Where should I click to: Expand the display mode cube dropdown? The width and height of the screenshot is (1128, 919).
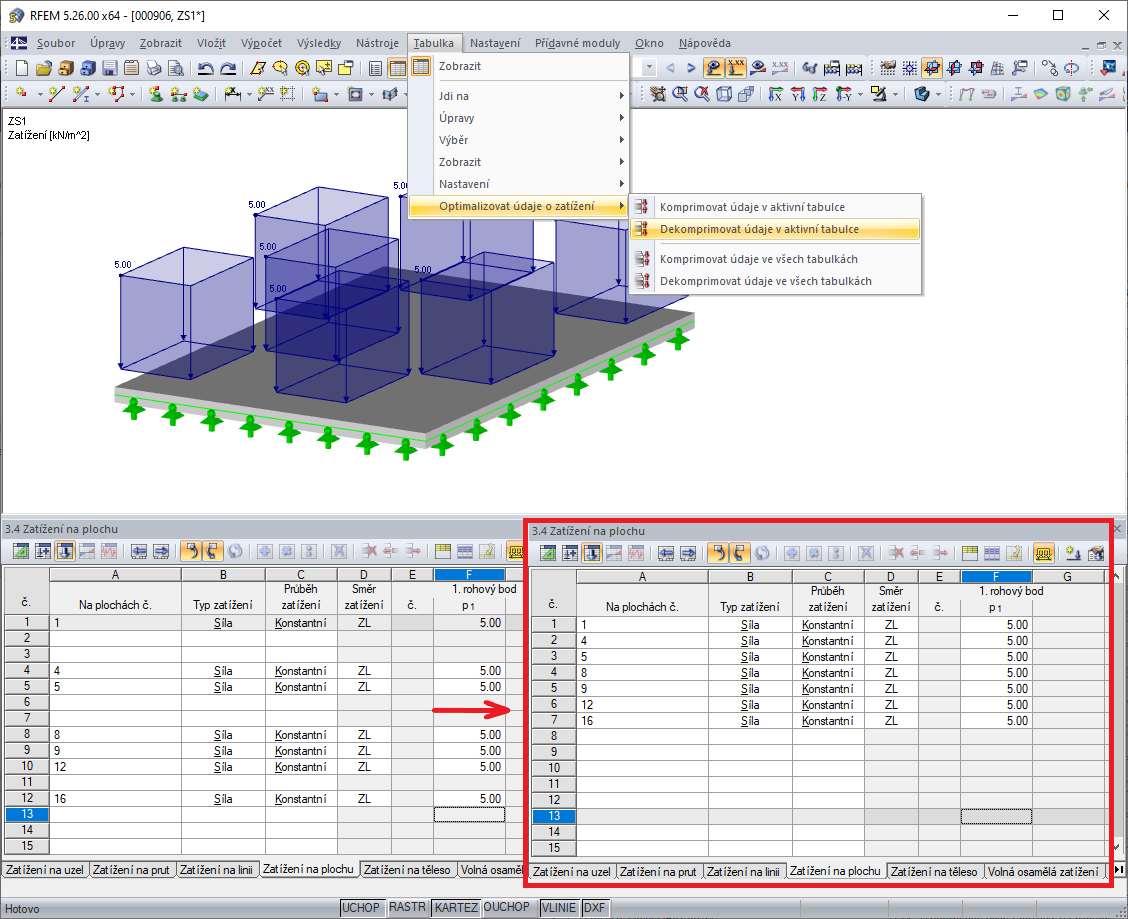coord(939,94)
